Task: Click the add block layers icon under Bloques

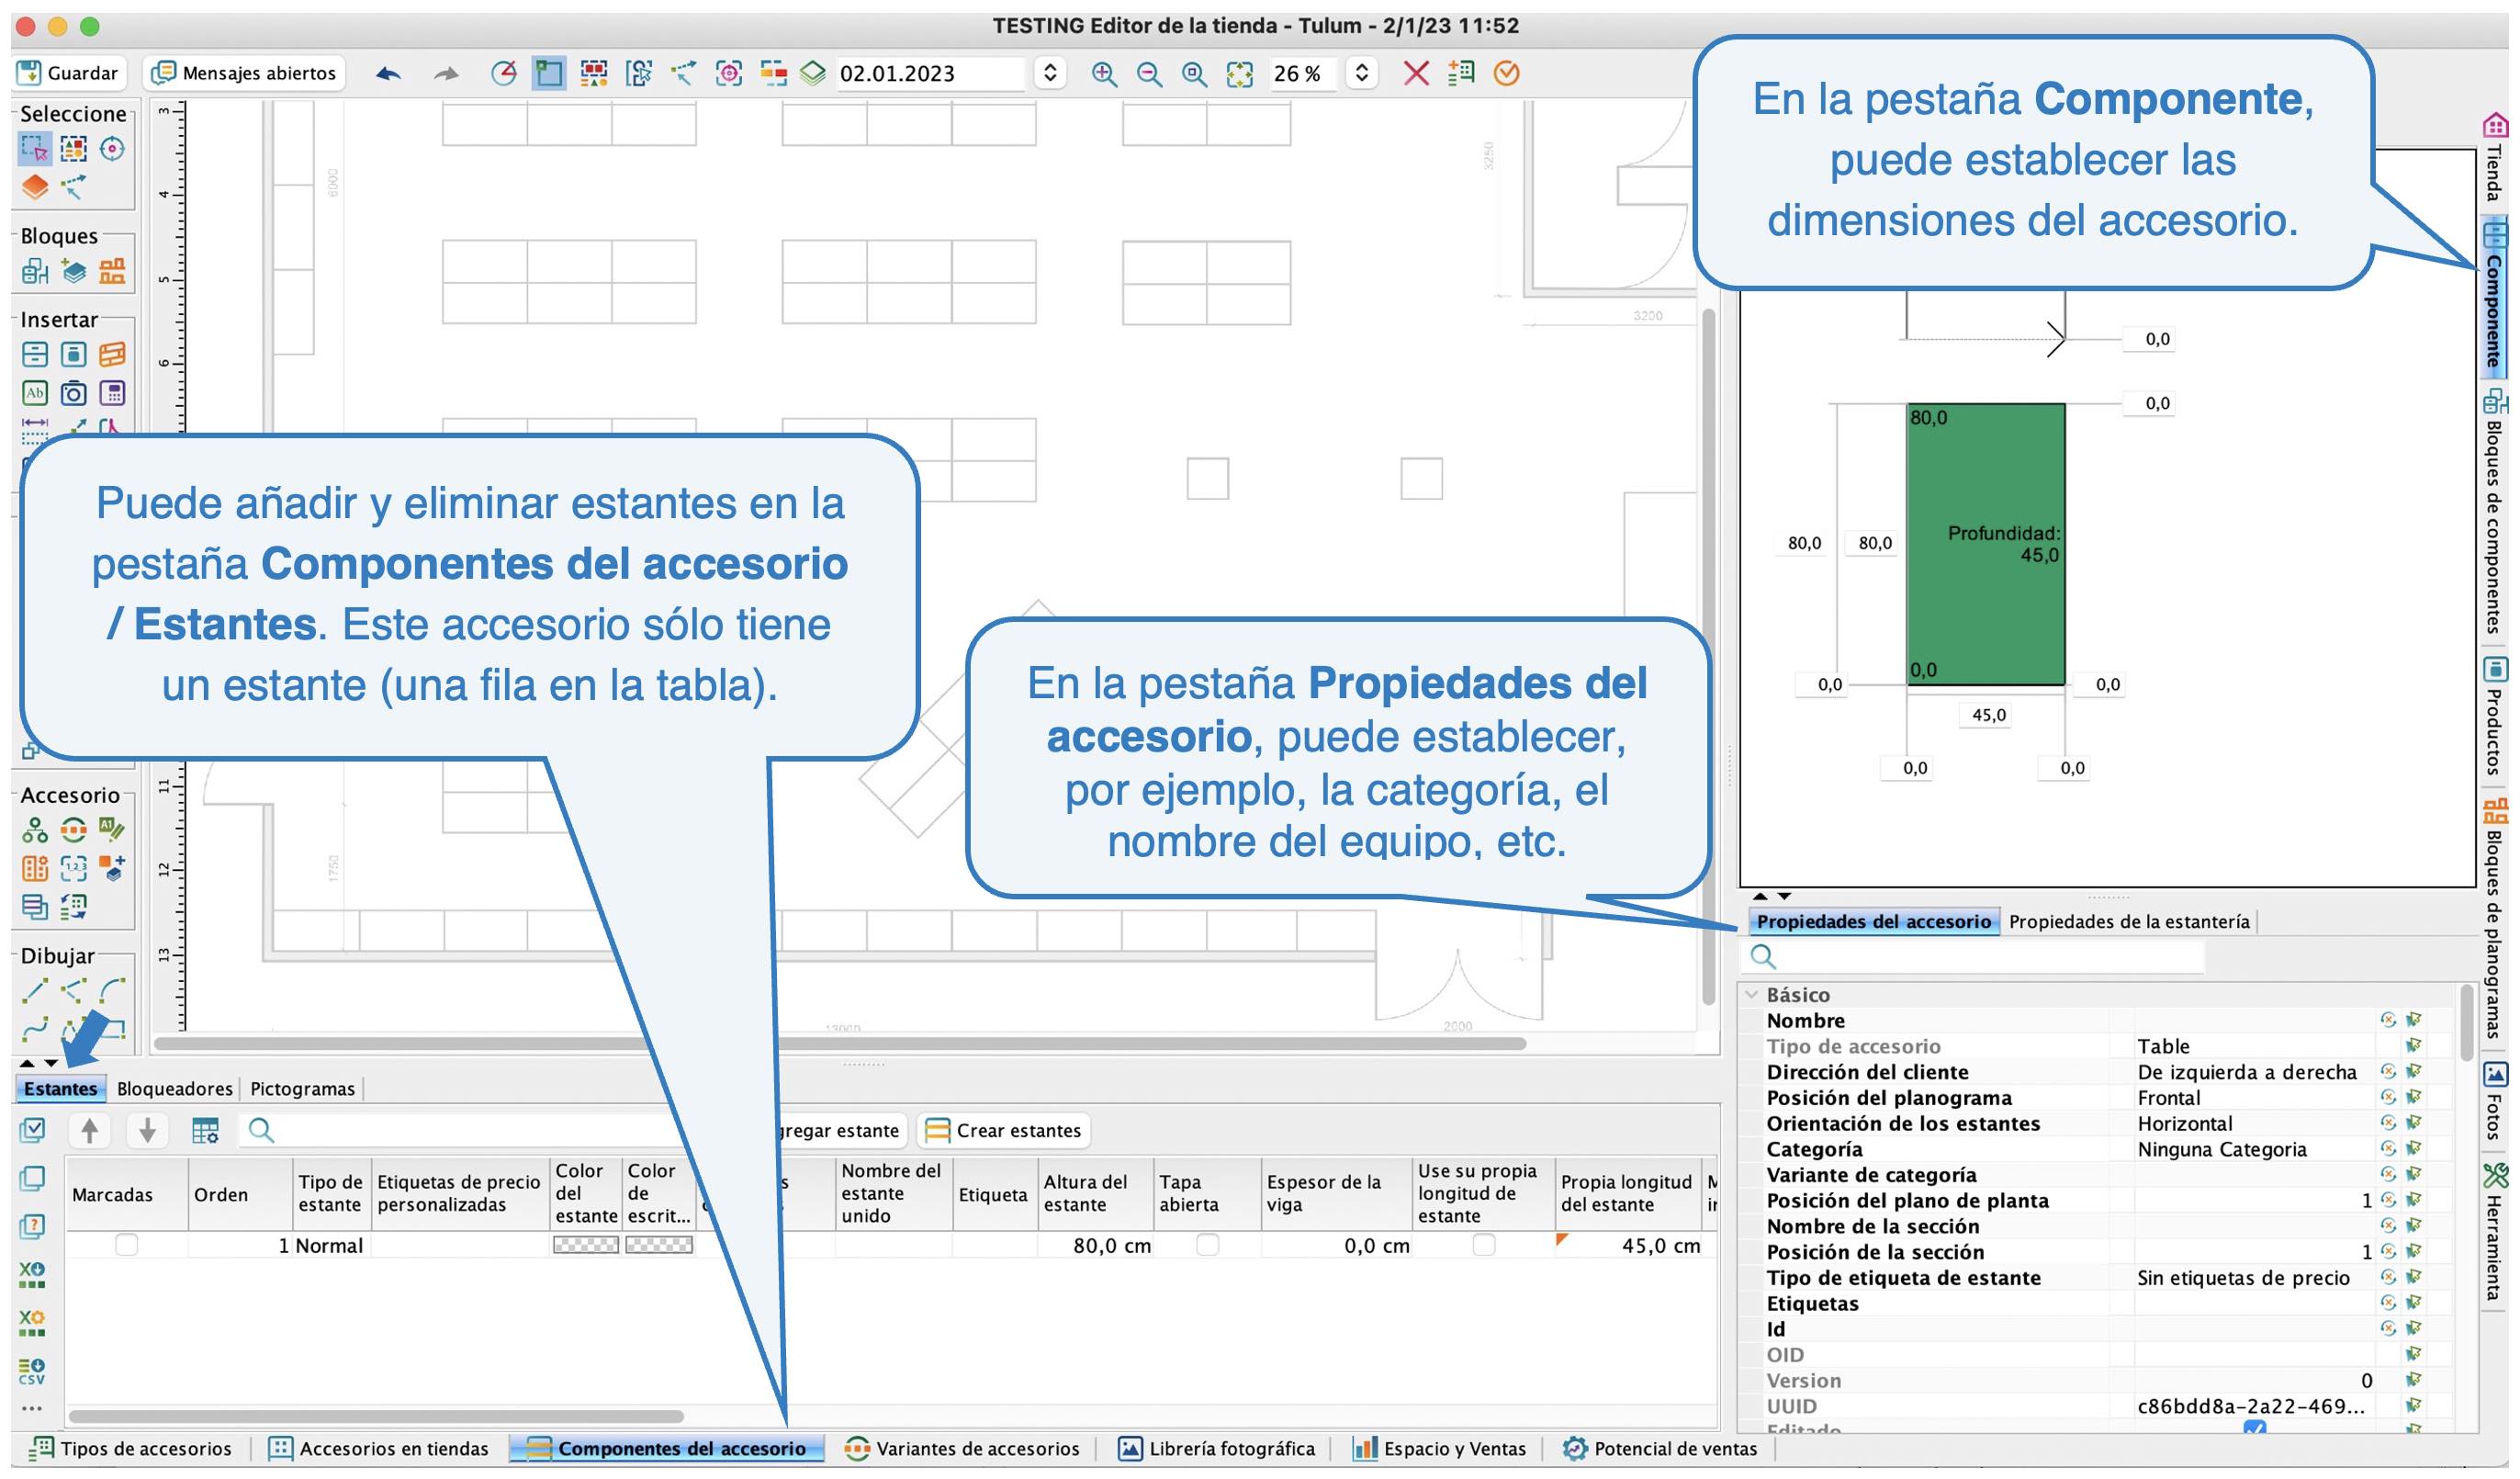Action: (73, 271)
